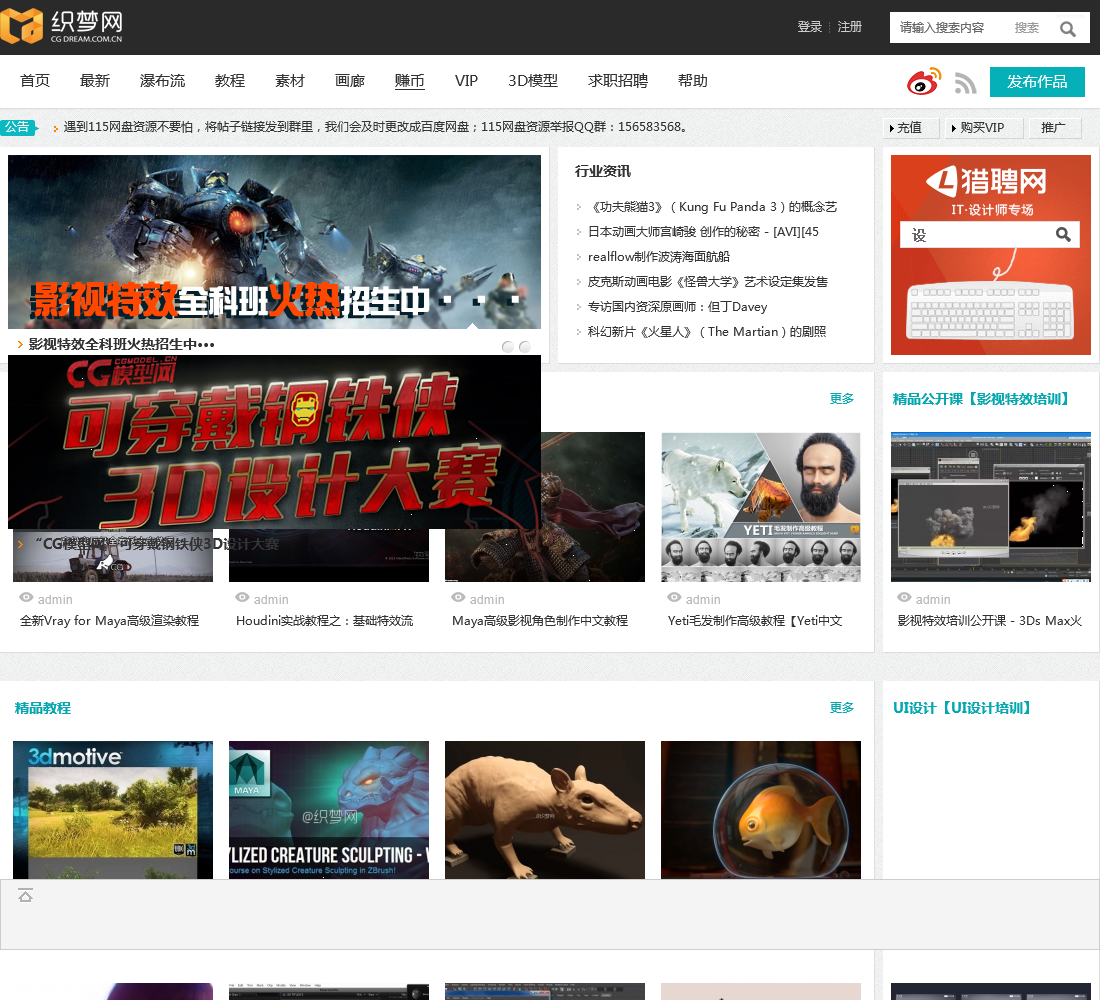The width and height of the screenshot is (1100, 1000).
Task: Open the Creature Sculpting Maya tutorial thumbnail
Action: coord(329,810)
